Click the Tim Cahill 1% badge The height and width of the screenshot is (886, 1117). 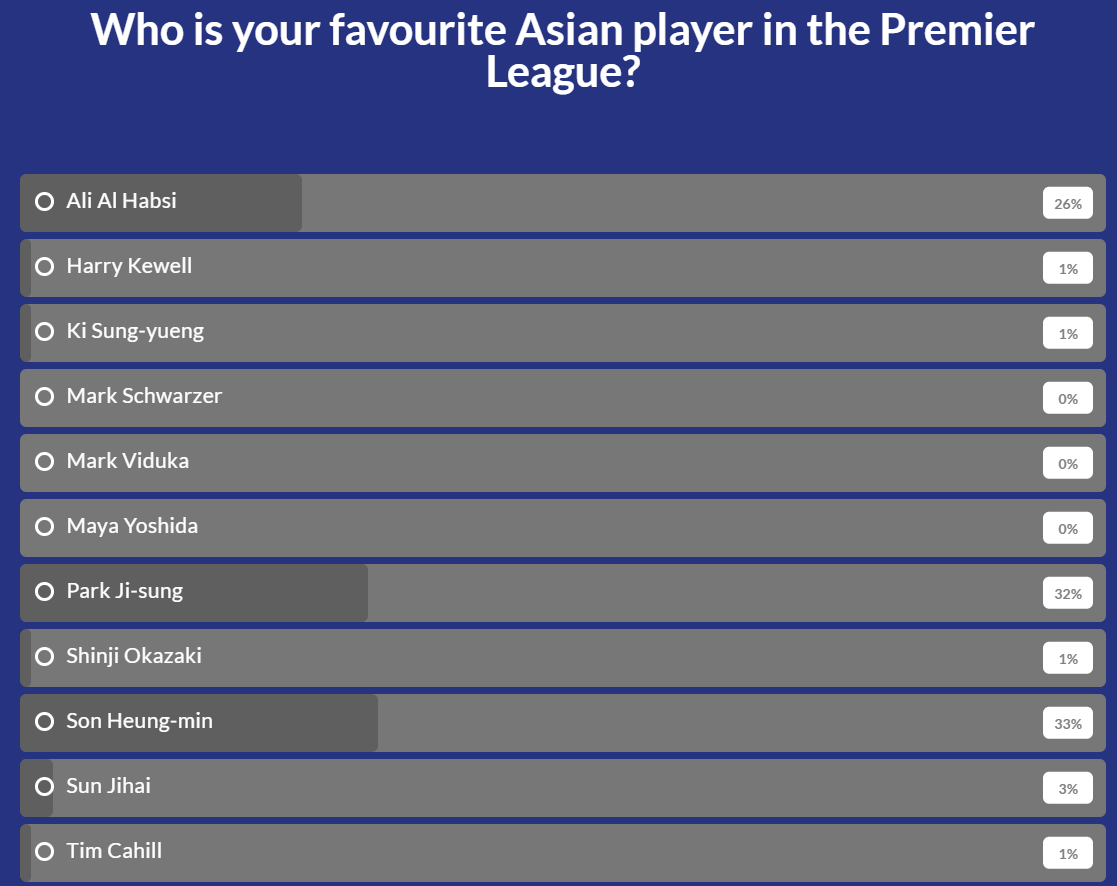(1067, 853)
